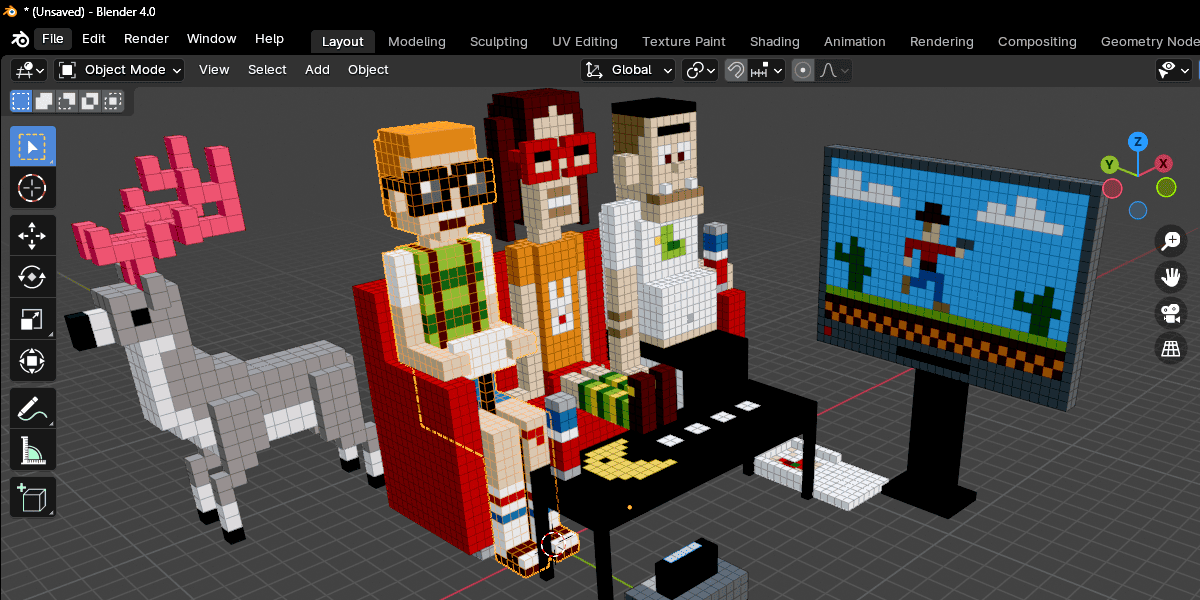Toggle proportional editing button
Screen dimensions: 1200x600
click(x=802, y=70)
